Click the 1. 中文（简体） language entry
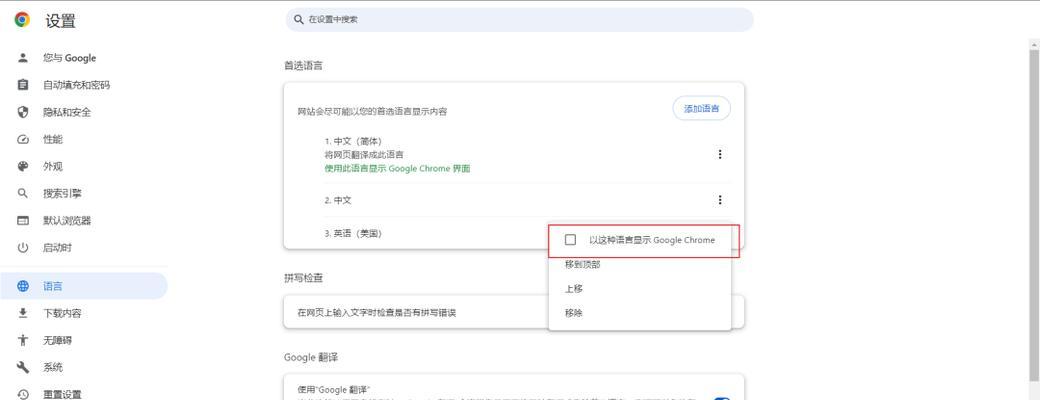Screen dimensions: 1040x400 click(x=353, y=141)
